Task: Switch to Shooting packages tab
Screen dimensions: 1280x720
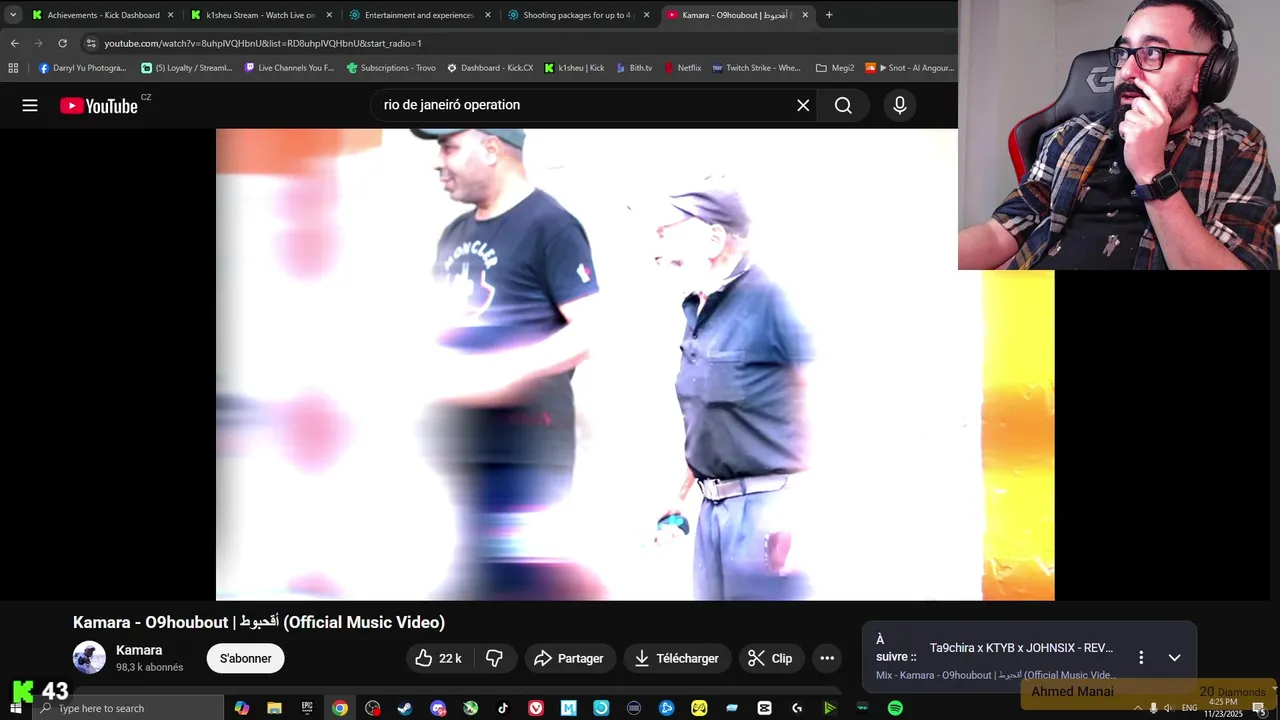Action: click(x=578, y=15)
